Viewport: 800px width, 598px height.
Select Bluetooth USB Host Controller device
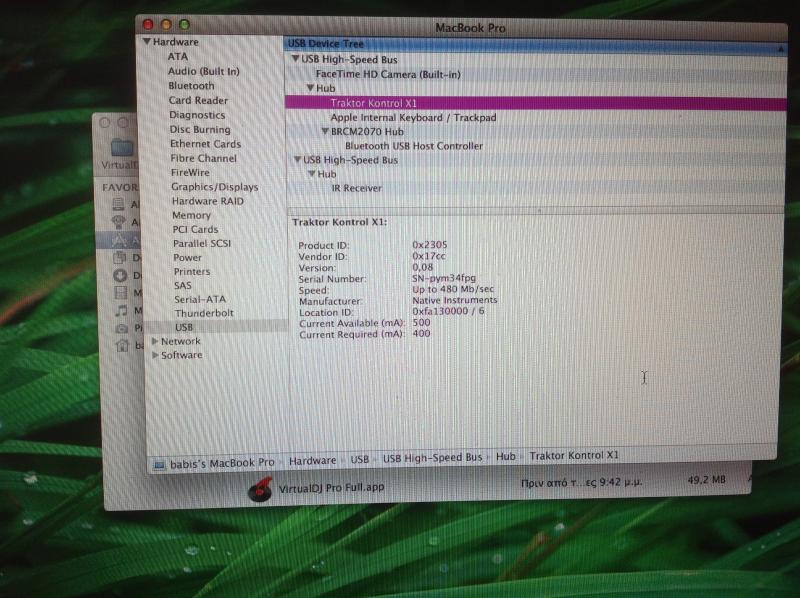[x=414, y=146]
